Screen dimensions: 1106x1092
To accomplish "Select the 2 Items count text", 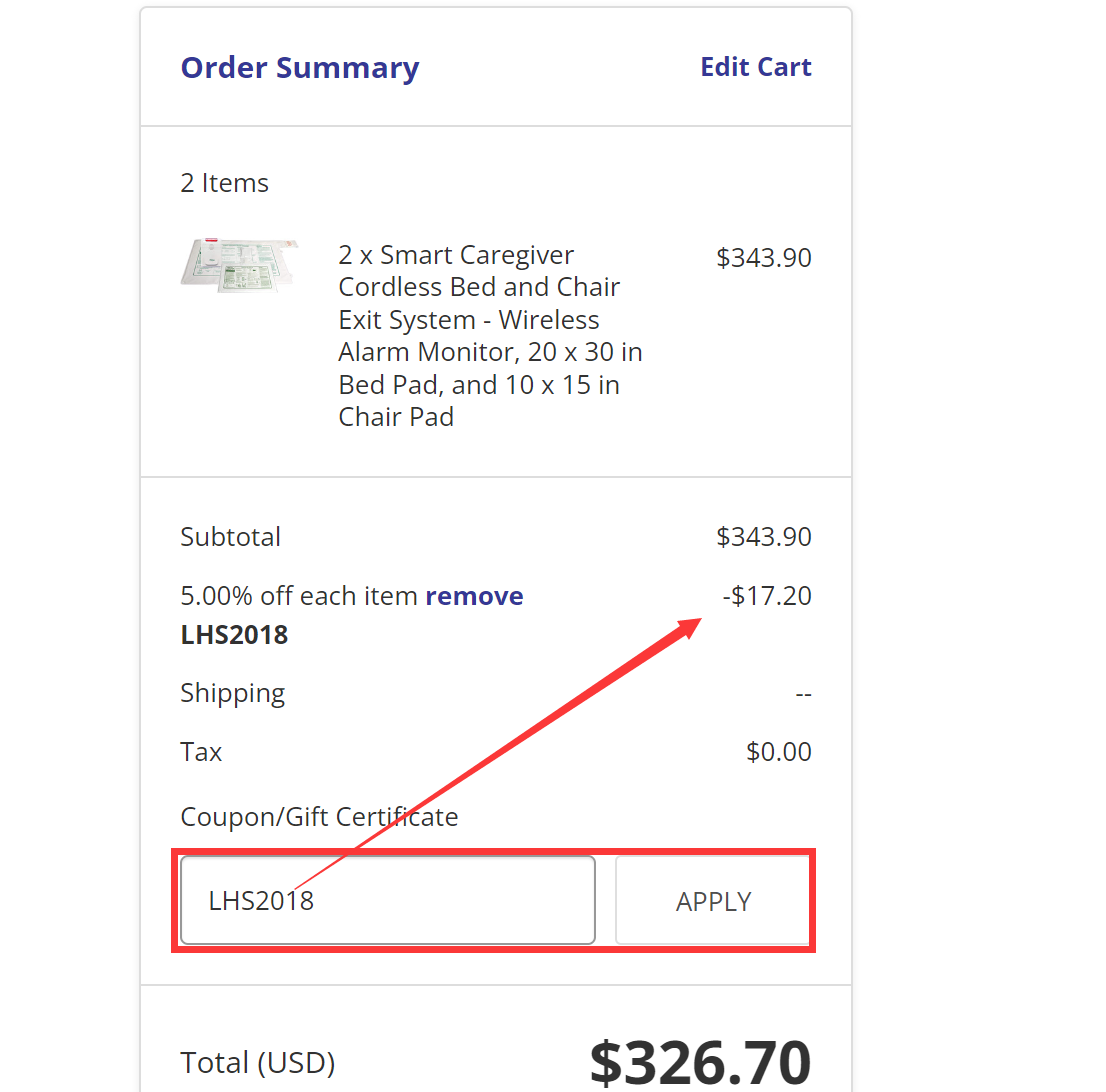I will 224,183.
